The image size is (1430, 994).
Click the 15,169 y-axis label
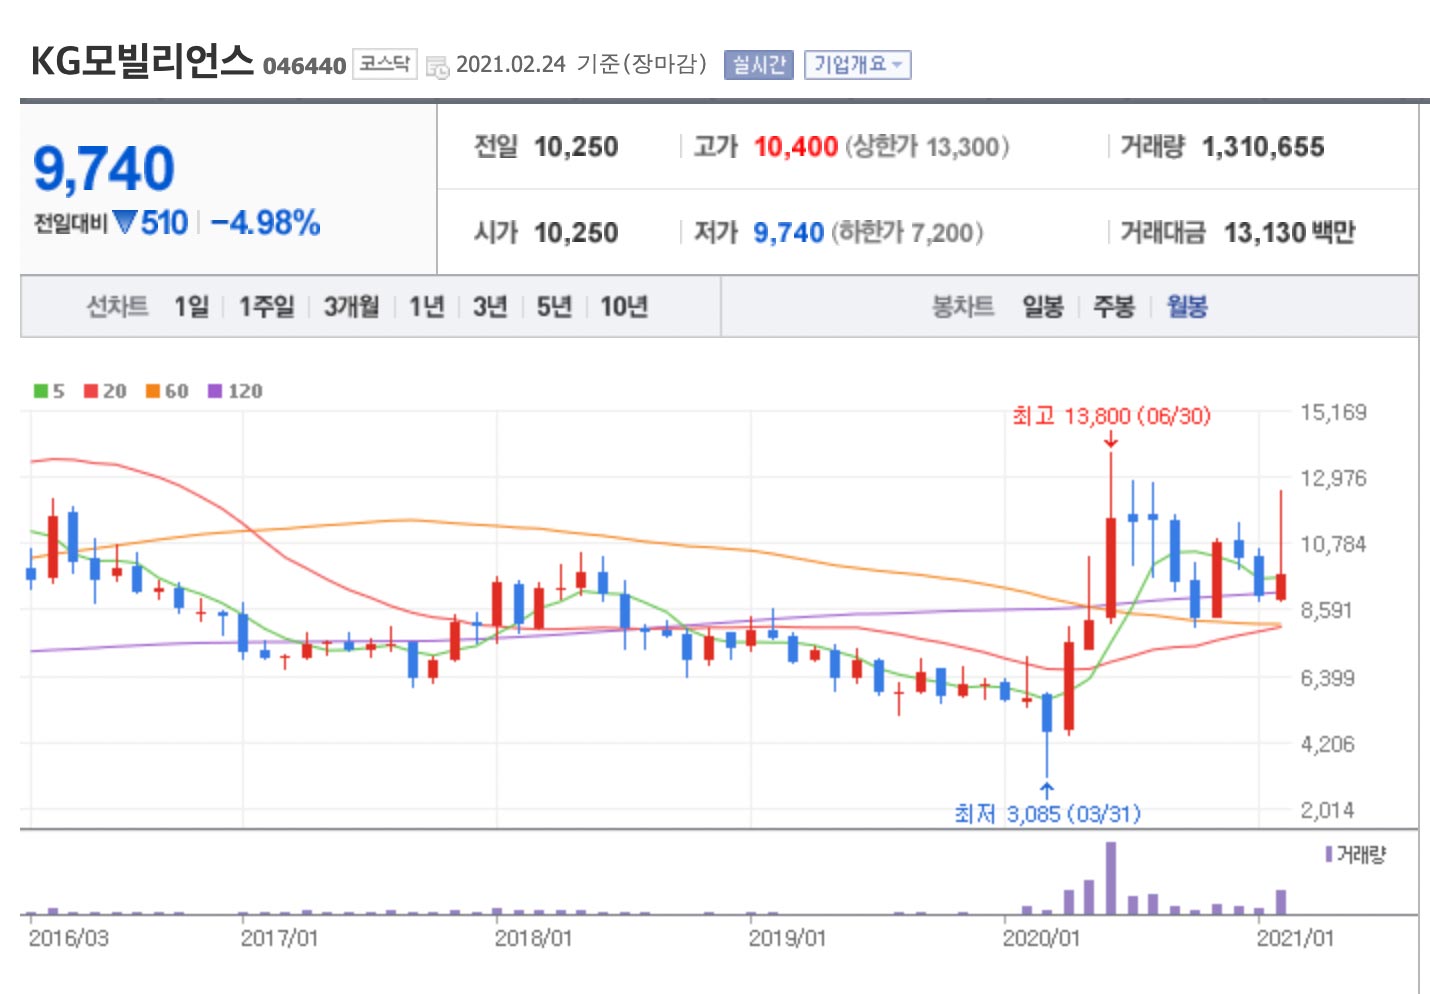[x=1333, y=412]
